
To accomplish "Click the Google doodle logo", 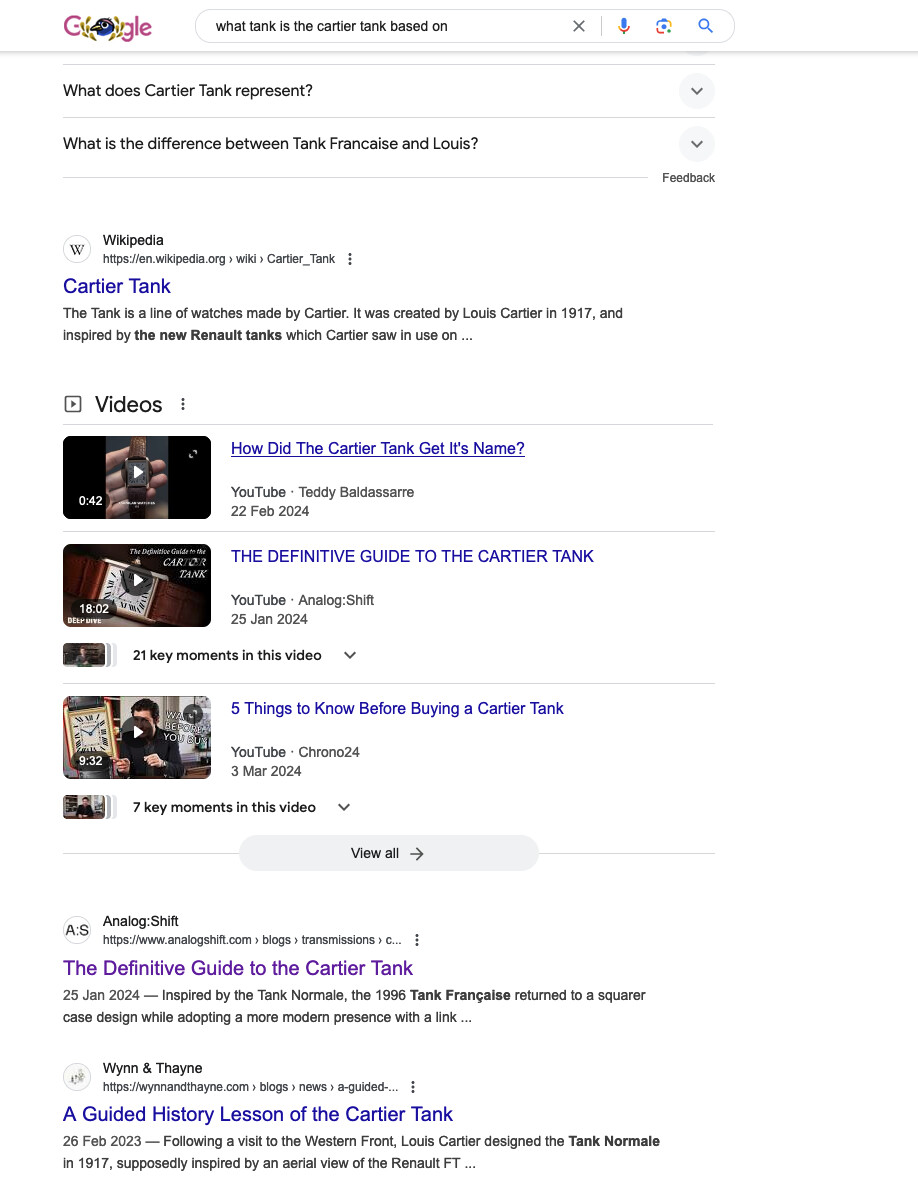I will [108, 27].
